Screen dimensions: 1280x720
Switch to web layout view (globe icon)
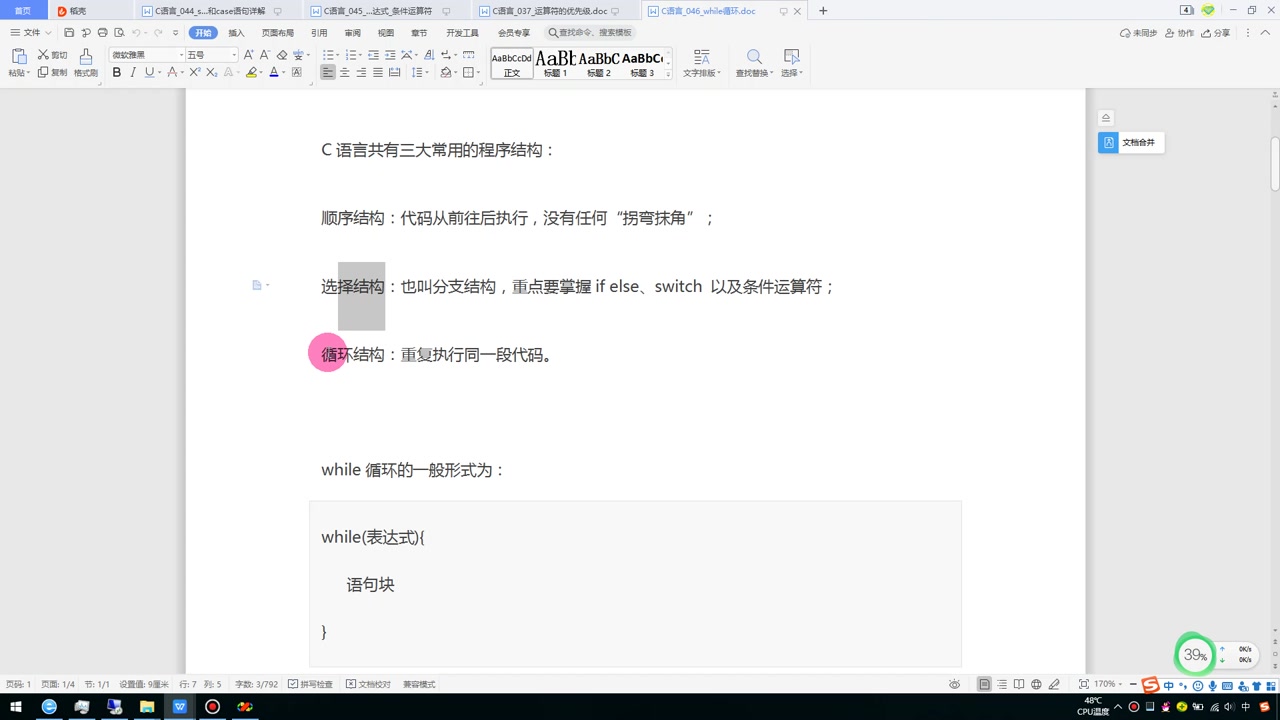1036,684
